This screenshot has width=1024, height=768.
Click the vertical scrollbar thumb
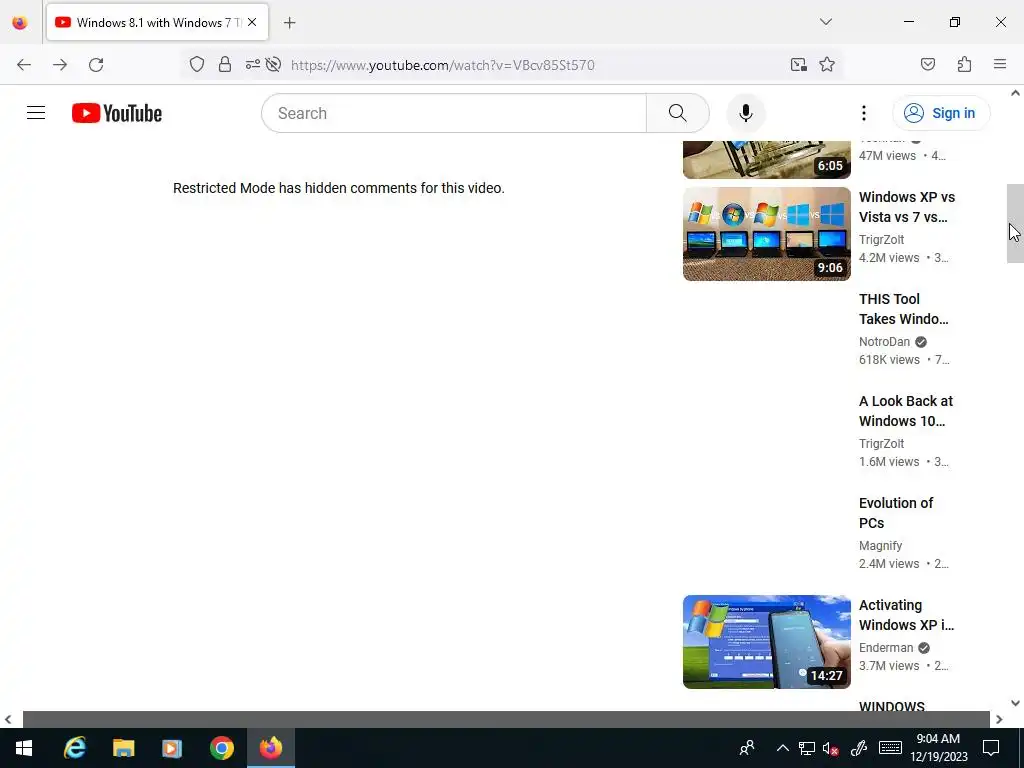pyautogui.click(x=1015, y=223)
